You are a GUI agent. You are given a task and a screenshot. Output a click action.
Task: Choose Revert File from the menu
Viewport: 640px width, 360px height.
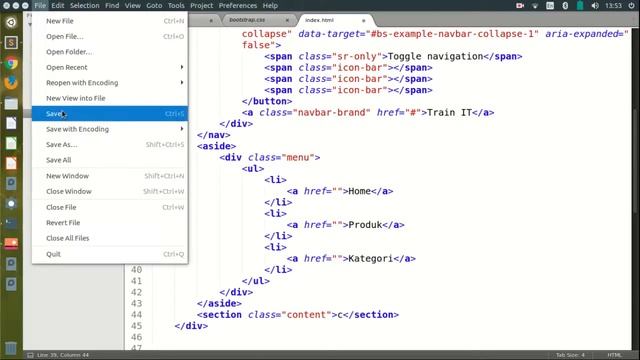pos(110,223)
